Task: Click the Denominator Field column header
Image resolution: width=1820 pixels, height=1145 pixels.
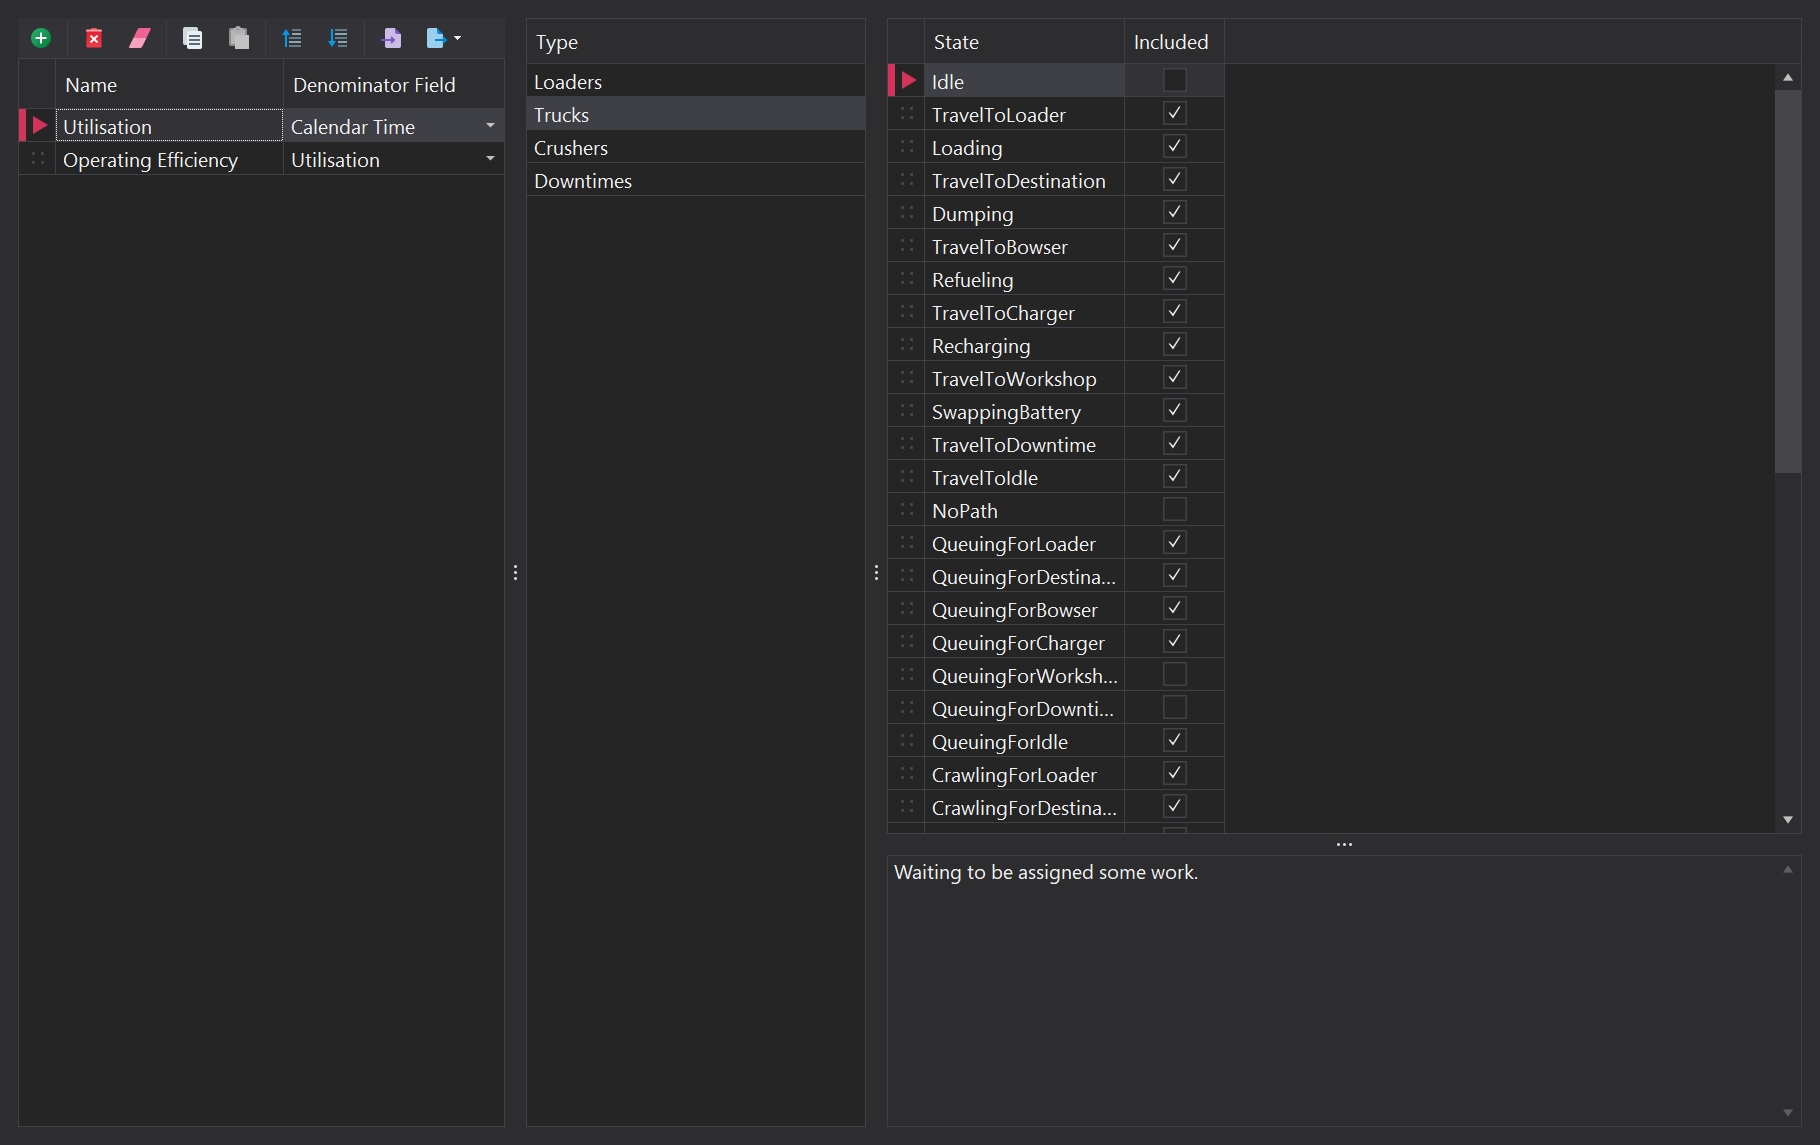Action: 394,85
